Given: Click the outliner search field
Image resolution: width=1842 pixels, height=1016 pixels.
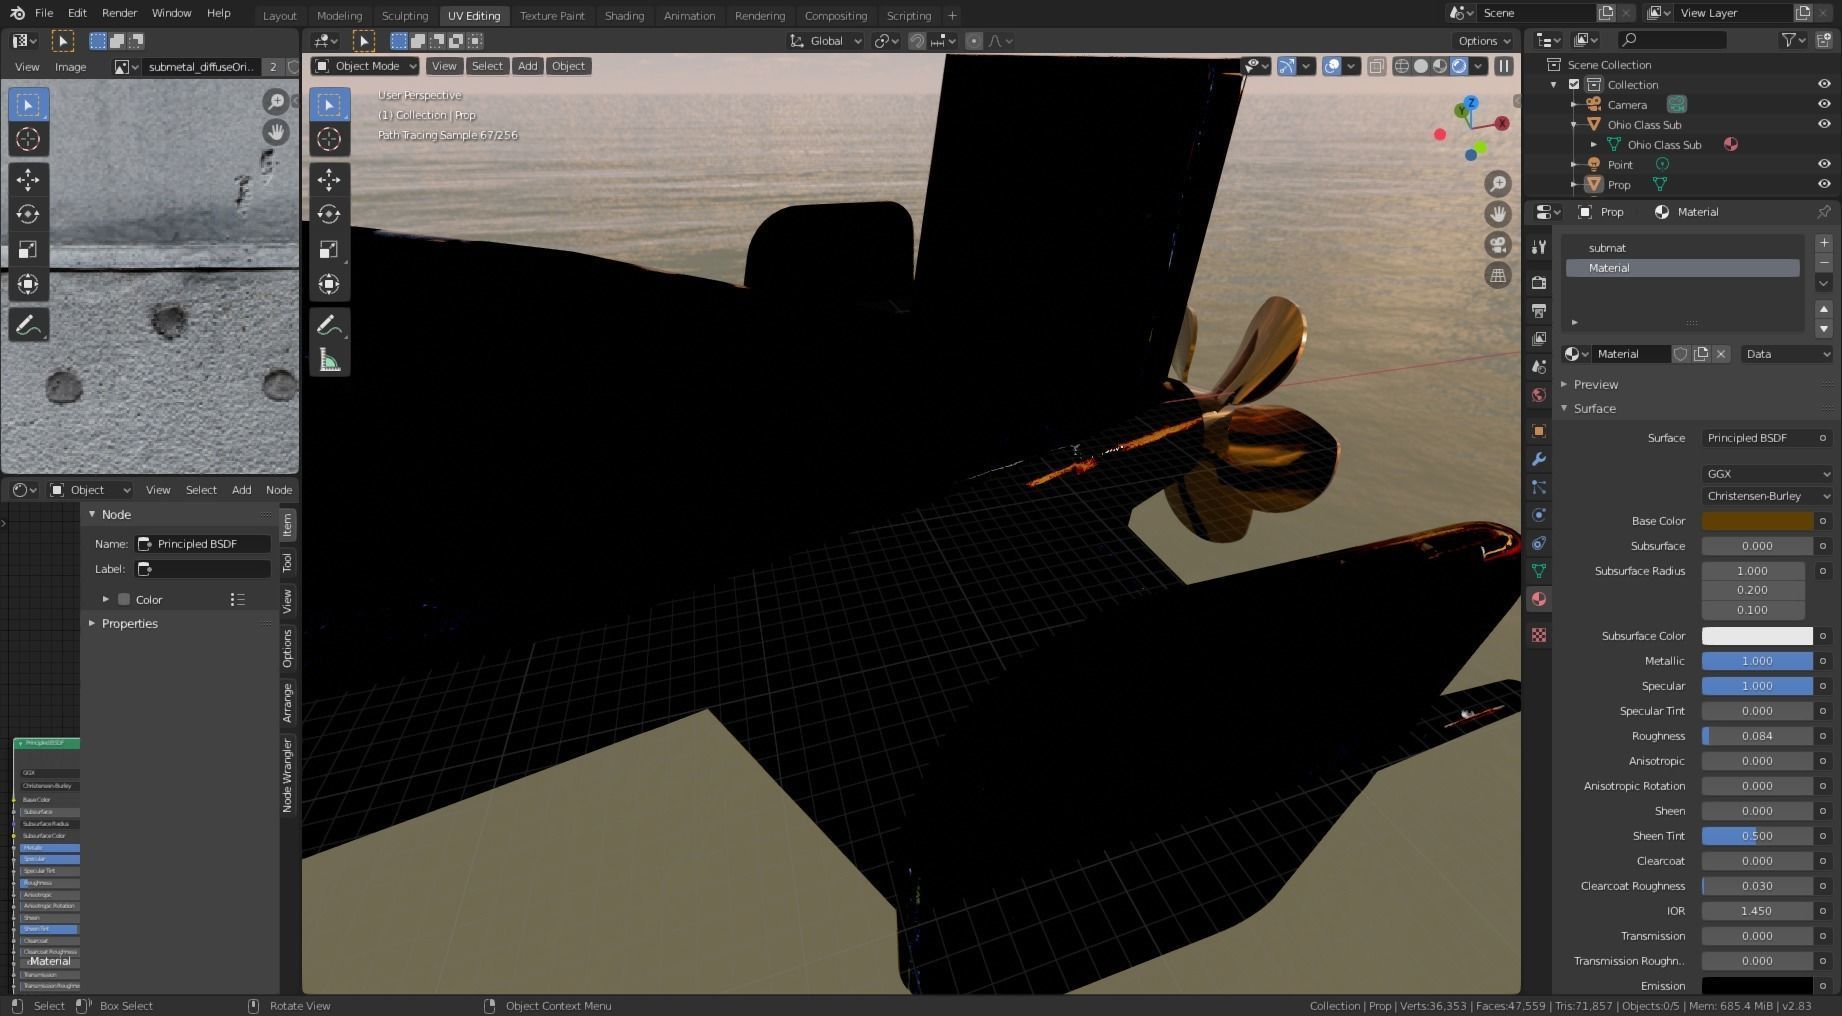Looking at the screenshot, I should pyautogui.click(x=1672, y=40).
